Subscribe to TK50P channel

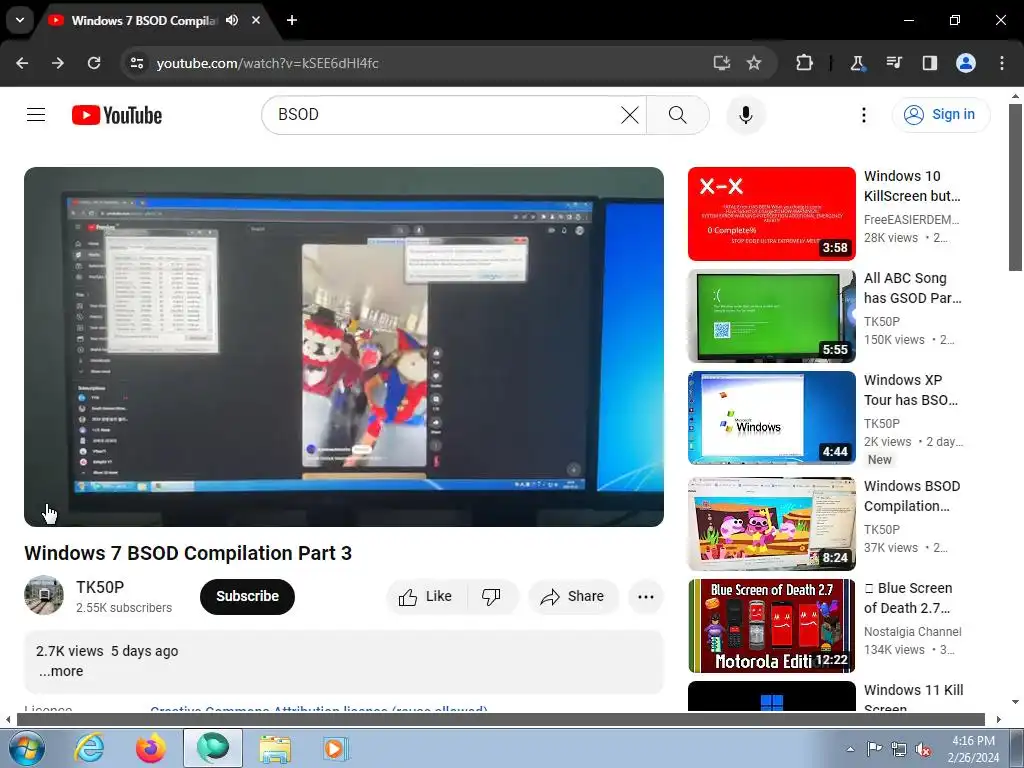point(248,596)
